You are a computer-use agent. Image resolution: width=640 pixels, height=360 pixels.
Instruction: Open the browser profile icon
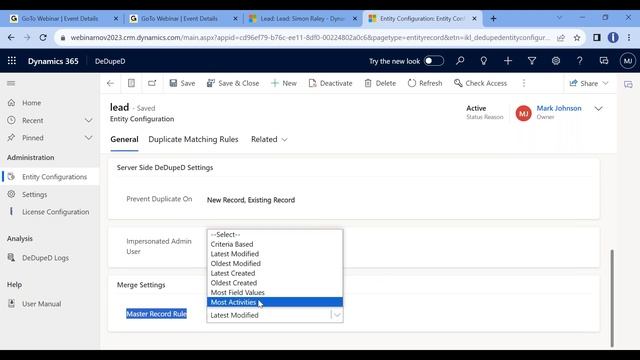point(613,38)
